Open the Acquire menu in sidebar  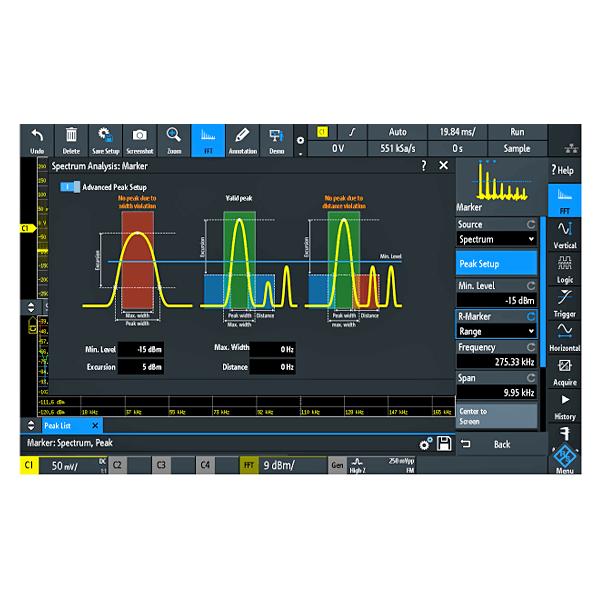564,371
